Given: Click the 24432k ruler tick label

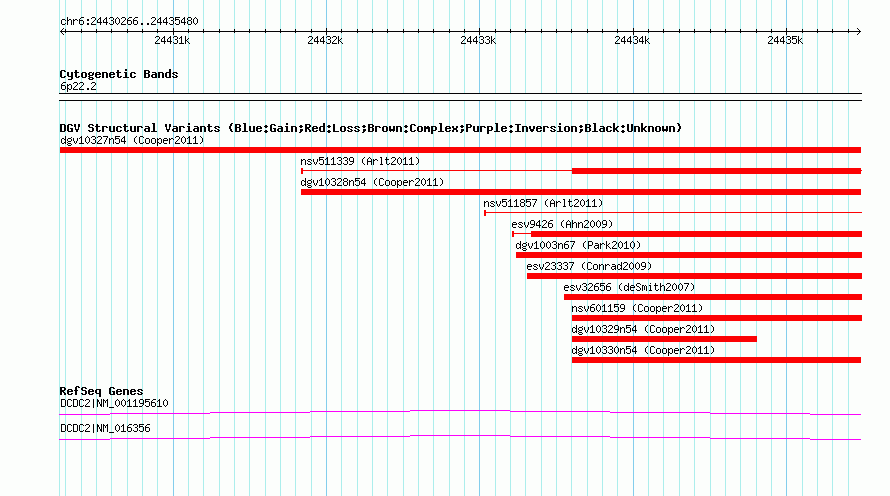Looking at the screenshot, I should click(x=325, y=40).
